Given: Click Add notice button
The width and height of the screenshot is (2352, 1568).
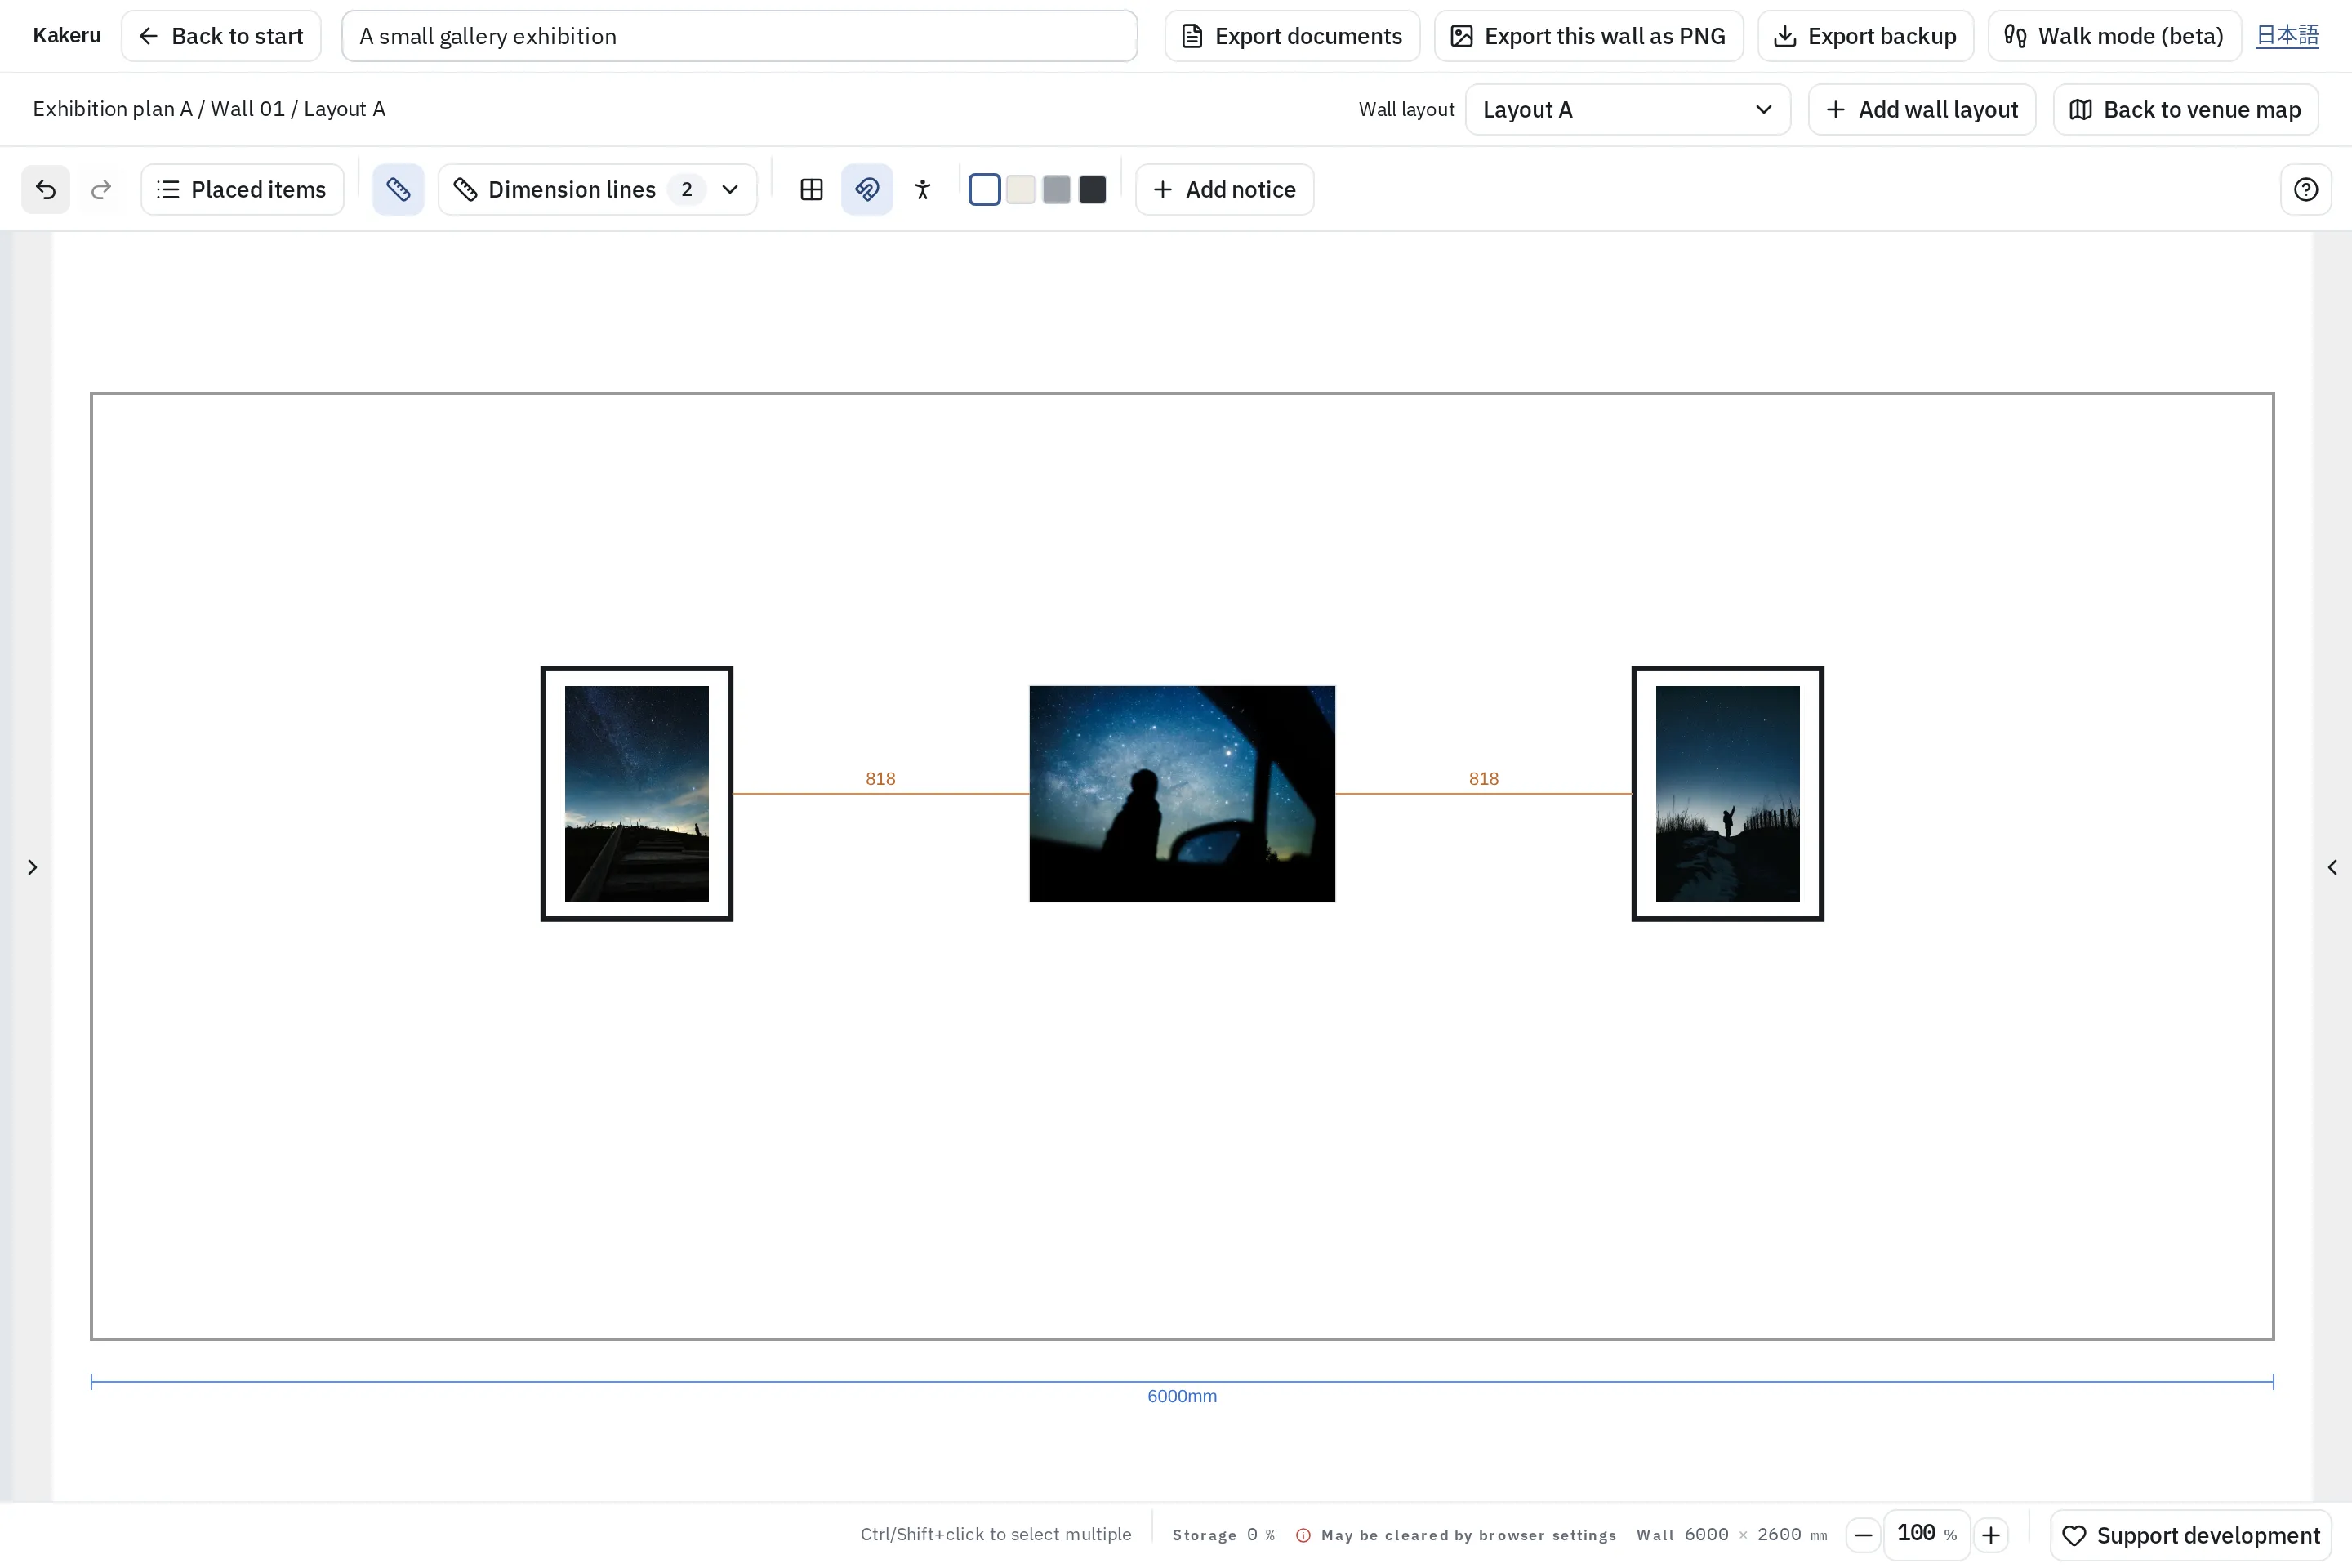Looking at the screenshot, I should pyautogui.click(x=1224, y=189).
